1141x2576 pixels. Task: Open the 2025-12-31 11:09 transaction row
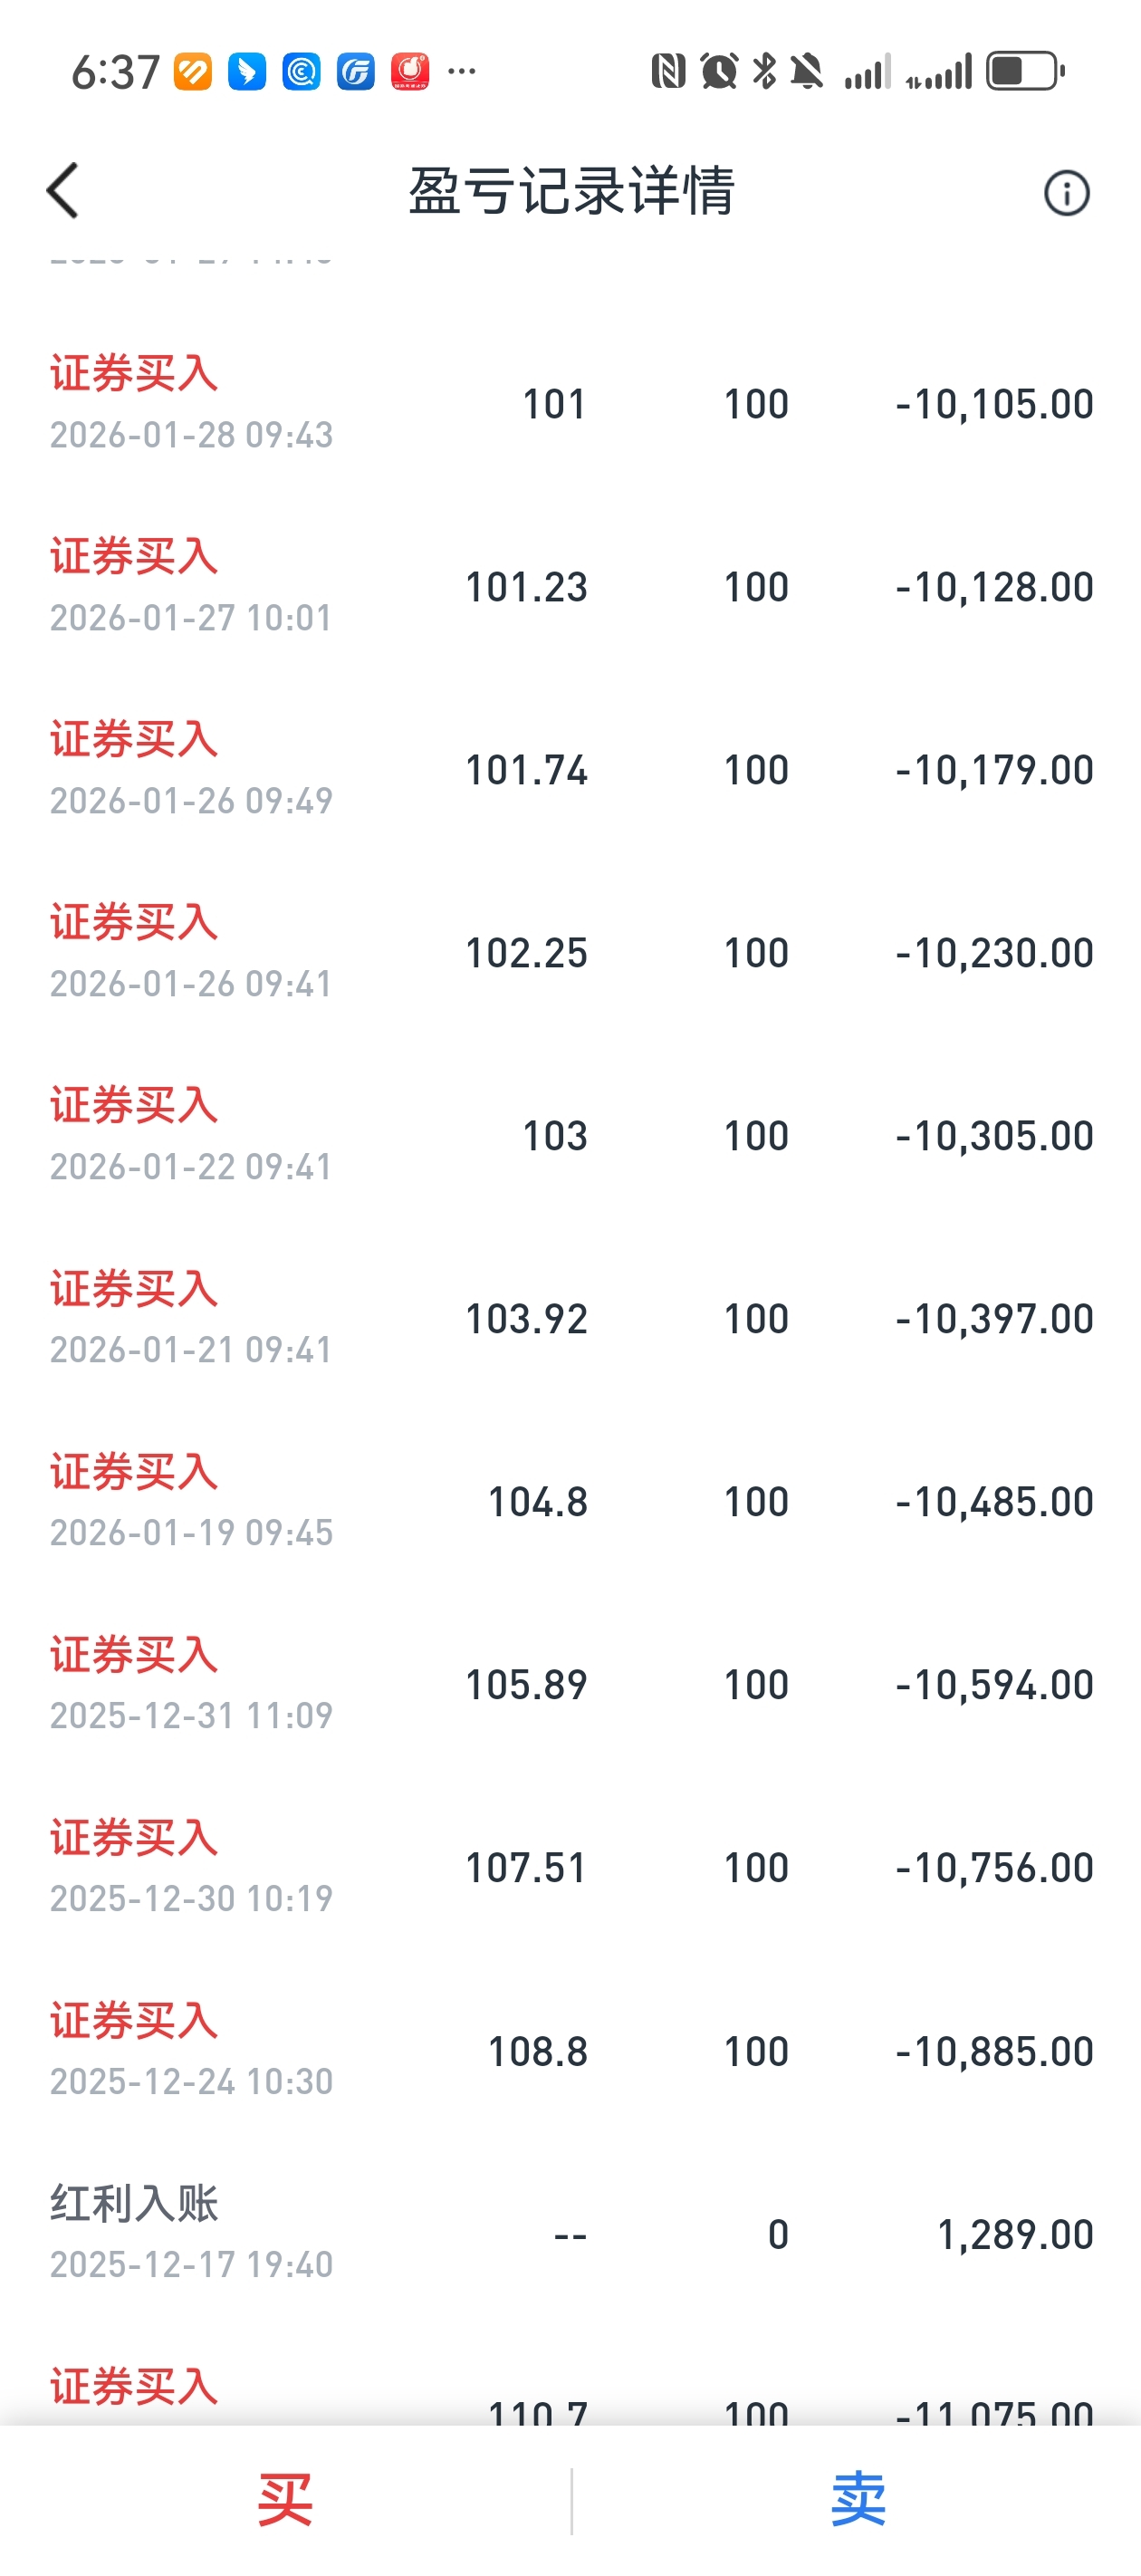(x=570, y=1685)
